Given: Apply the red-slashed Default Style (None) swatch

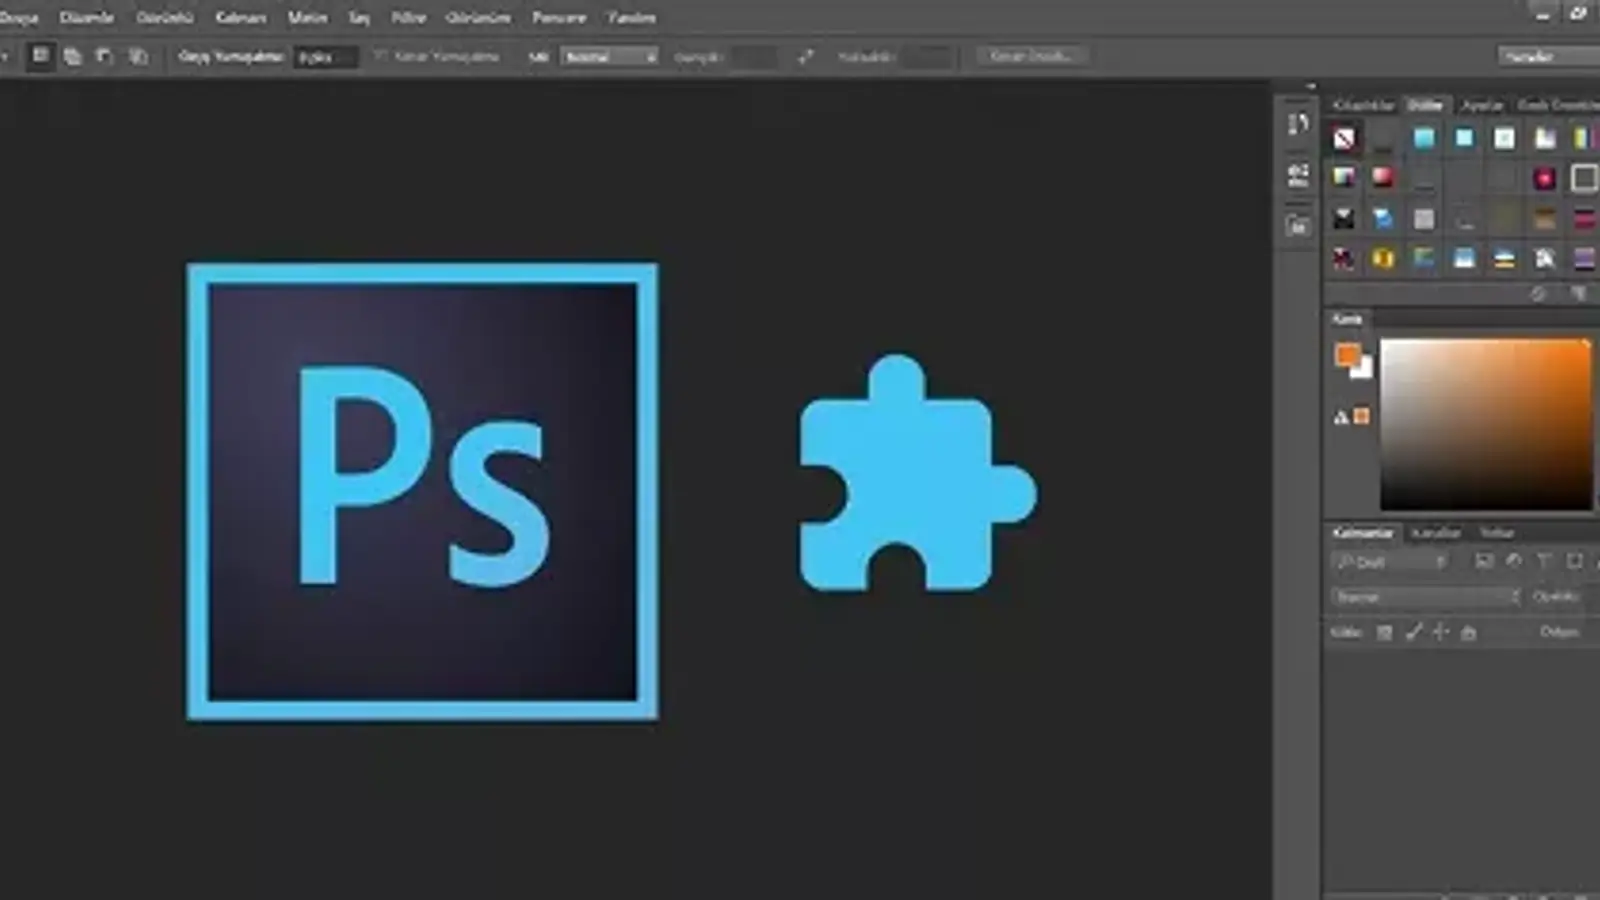Looking at the screenshot, I should coord(1344,138).
